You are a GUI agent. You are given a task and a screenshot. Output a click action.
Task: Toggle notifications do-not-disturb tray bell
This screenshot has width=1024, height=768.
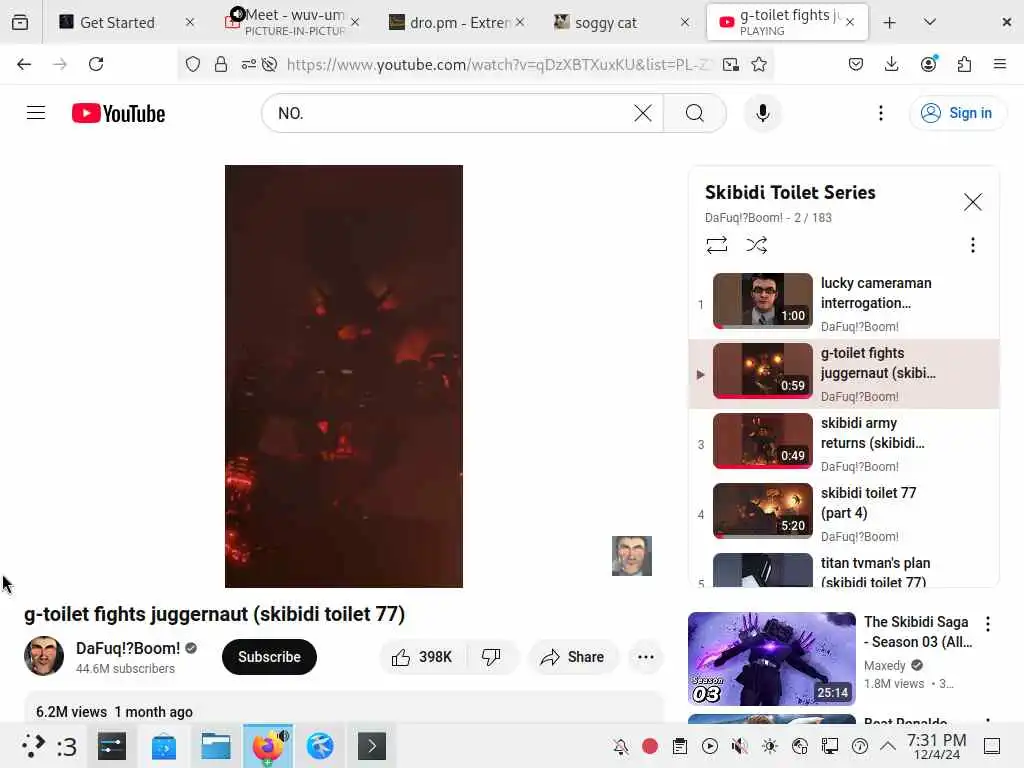click(620, 746)
